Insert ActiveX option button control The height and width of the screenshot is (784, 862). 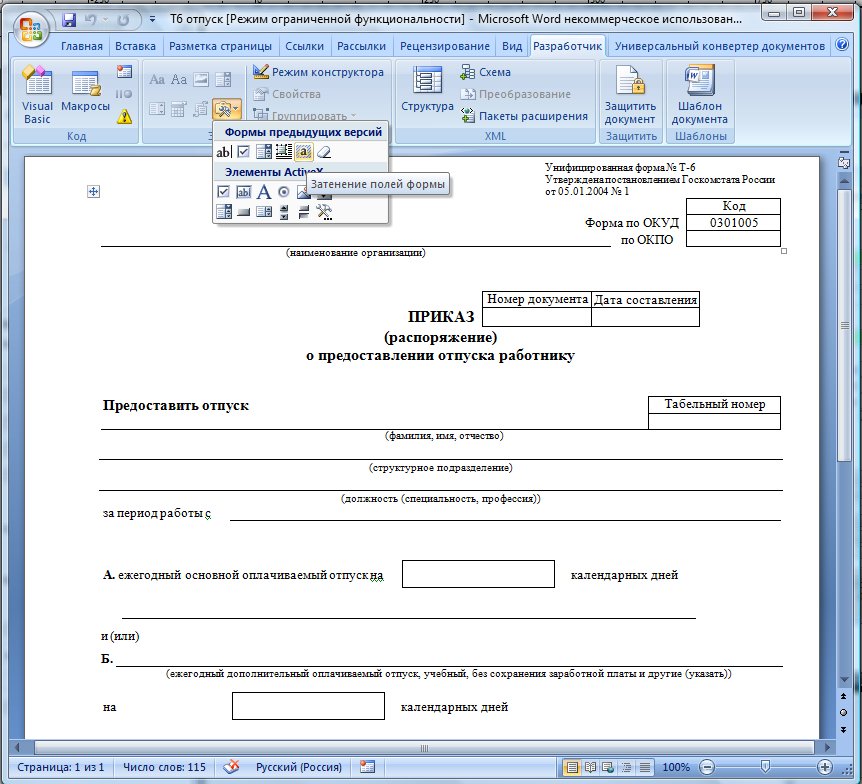pyautogui.click(x=283, y=192)
